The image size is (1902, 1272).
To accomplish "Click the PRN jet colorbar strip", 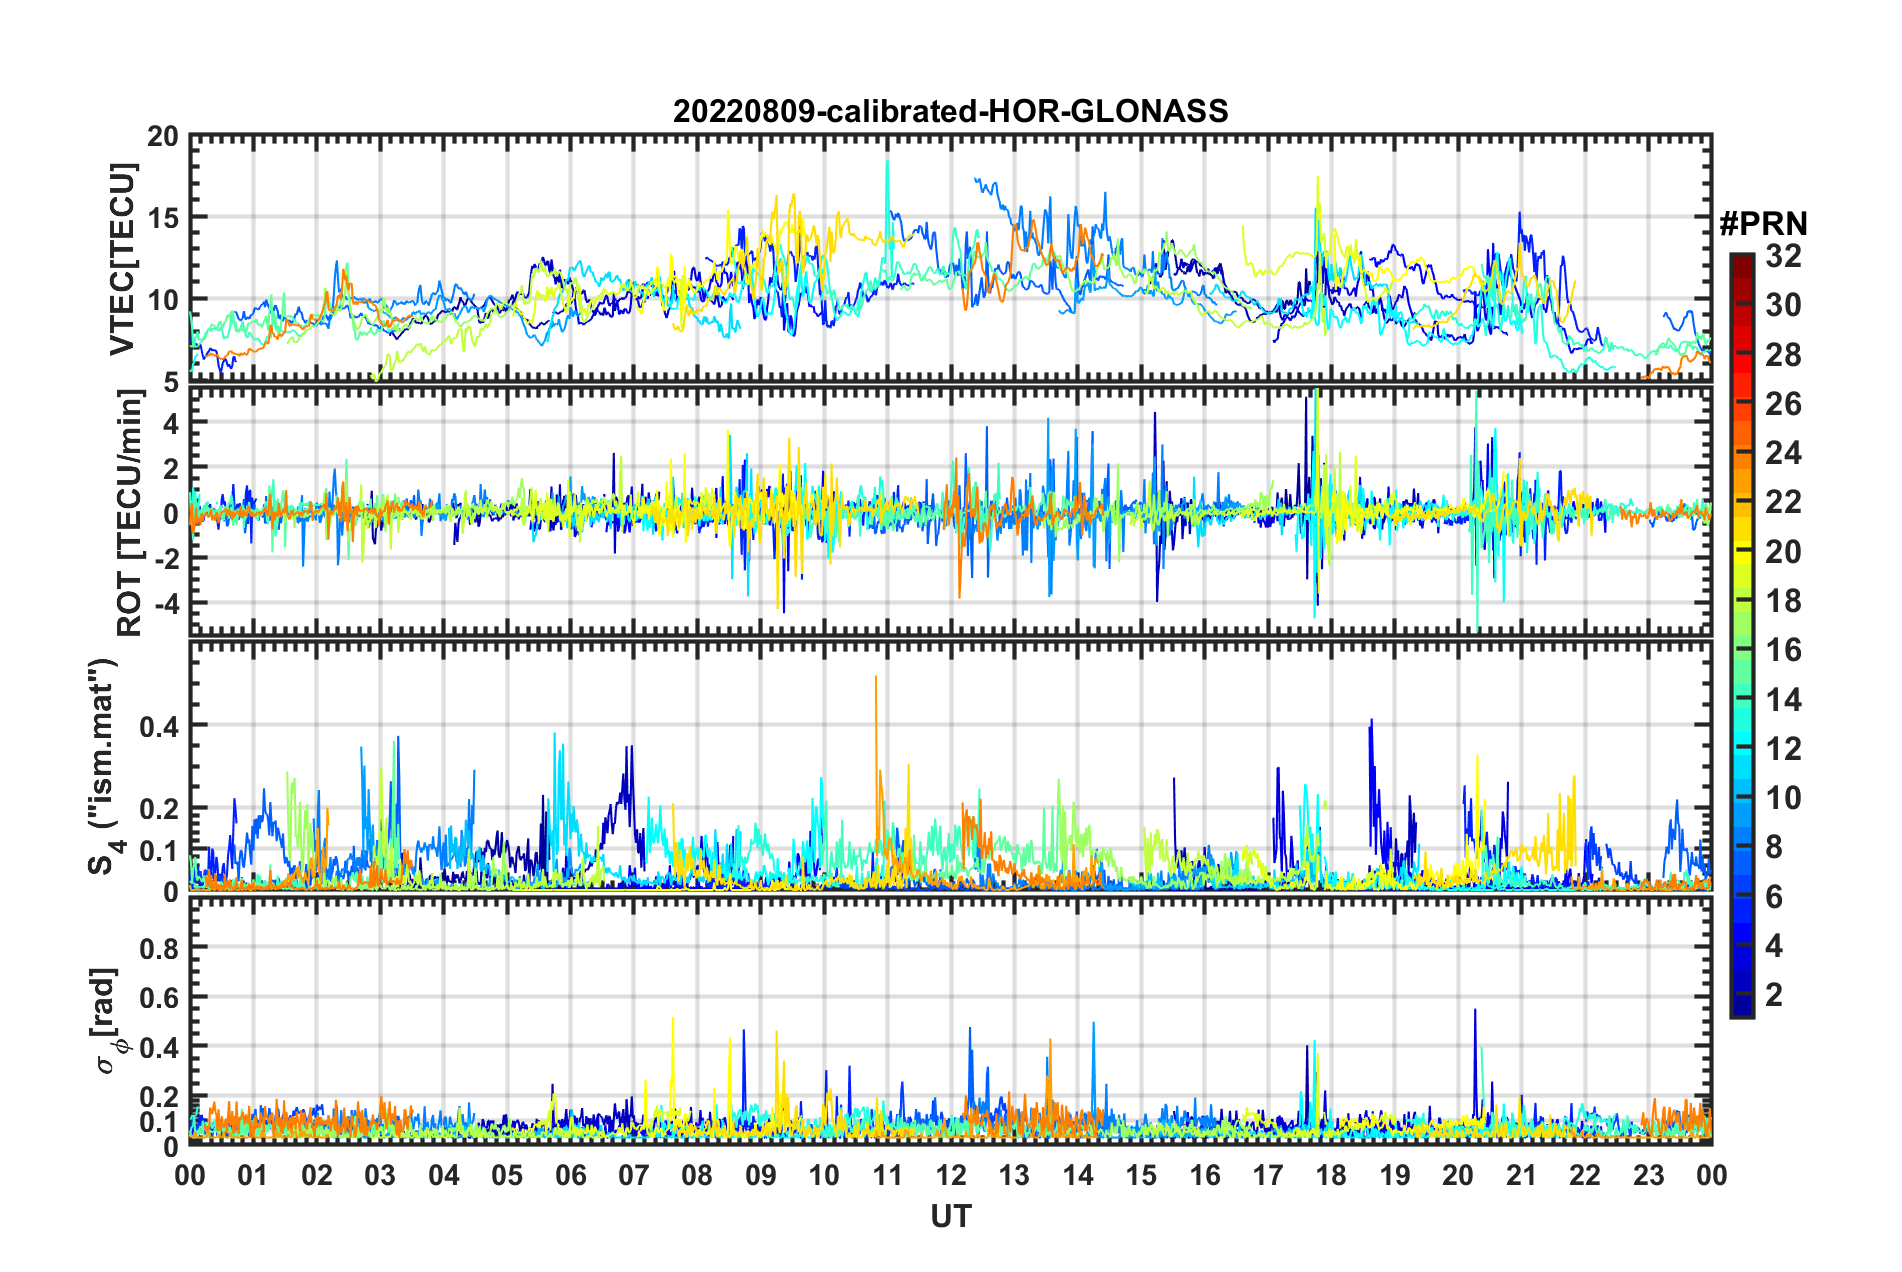I will (x=1741, y=635).
